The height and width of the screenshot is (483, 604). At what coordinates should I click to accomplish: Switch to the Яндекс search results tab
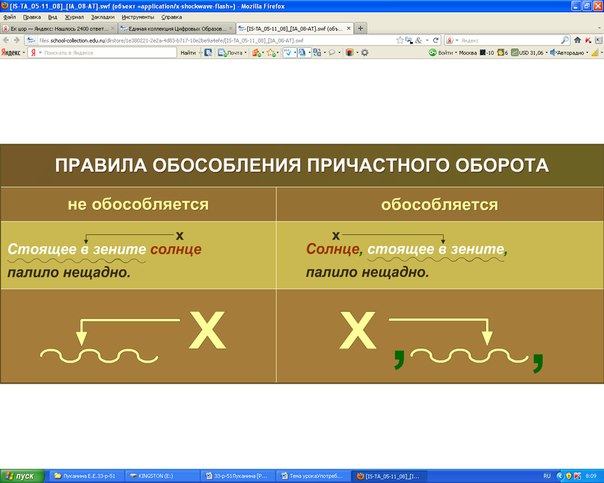[x=59, y=29]
